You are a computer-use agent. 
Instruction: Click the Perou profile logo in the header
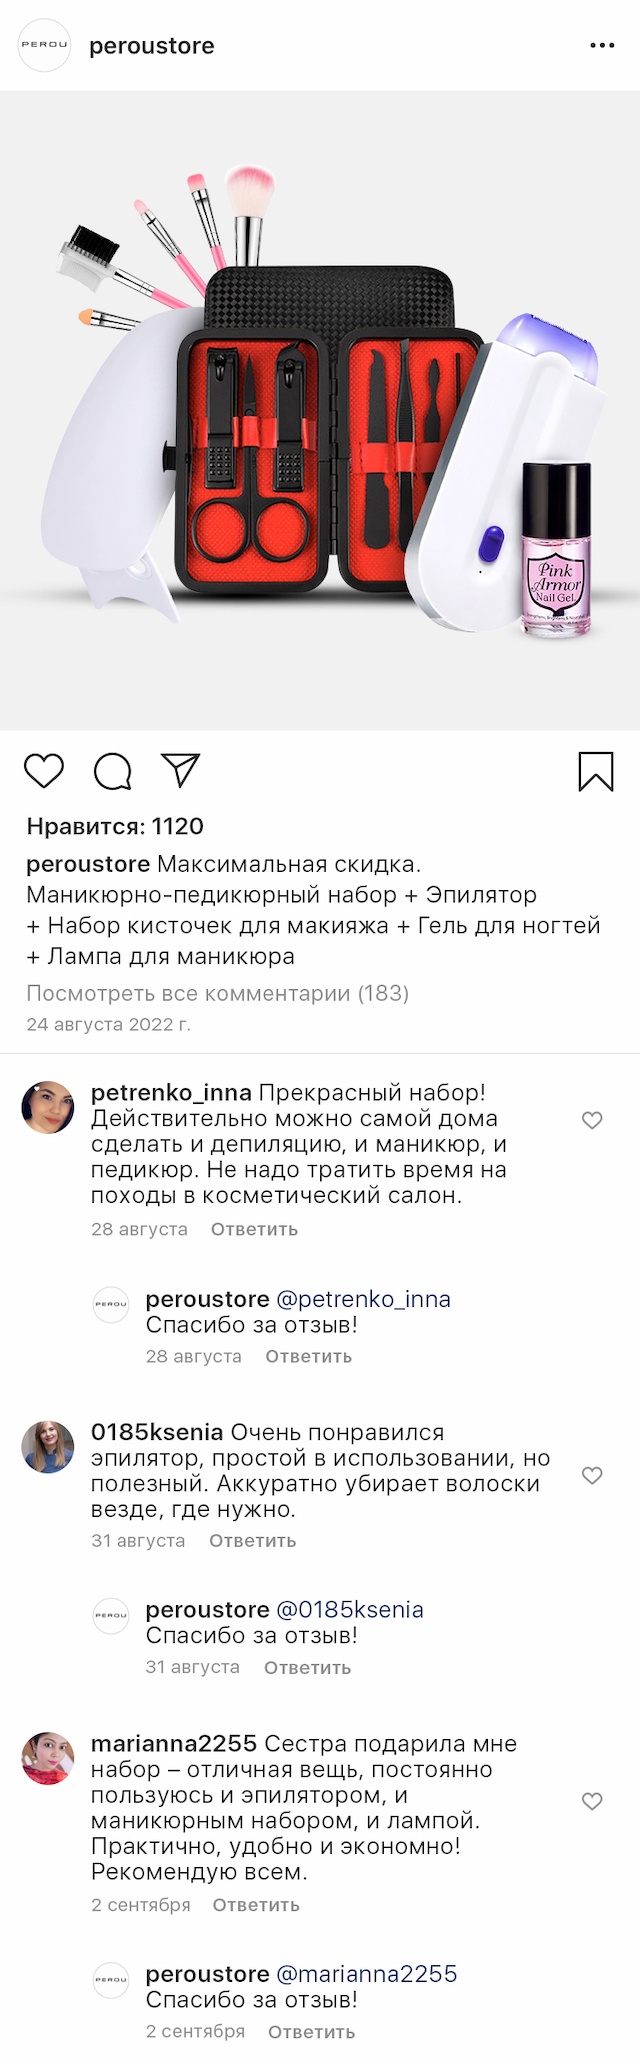[45, 45]
